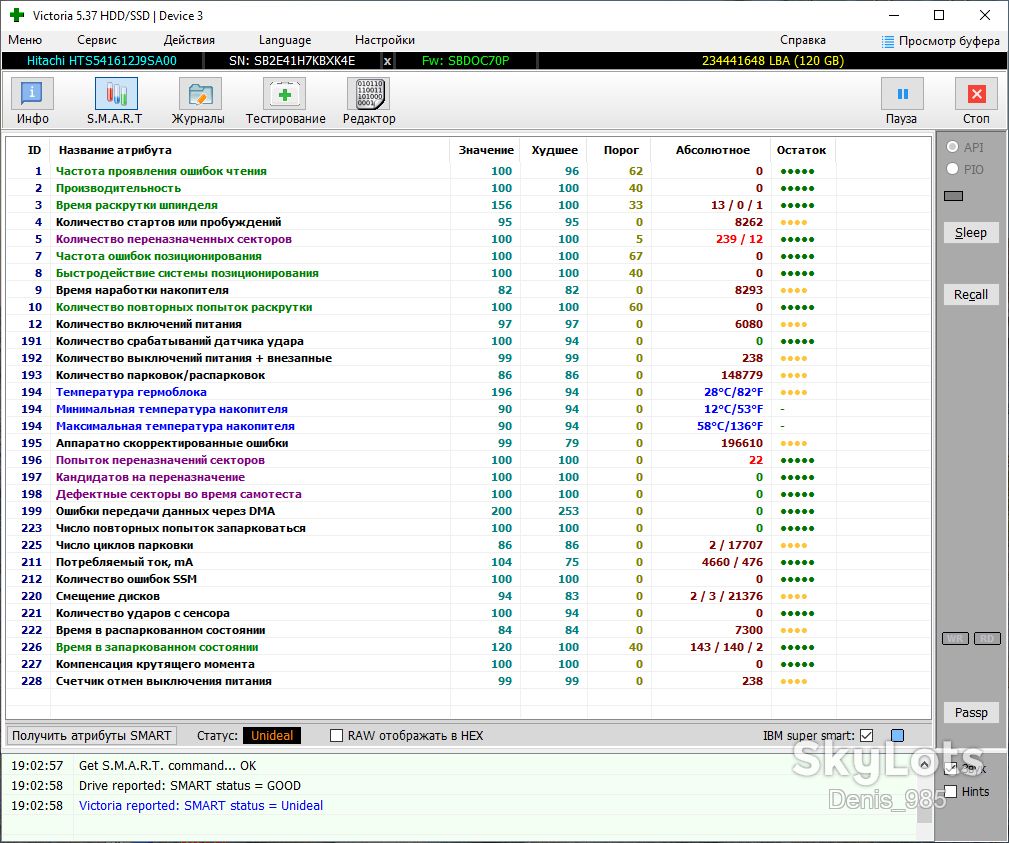The image size is (1009, 843).
Task: Select the S.M.A.R.T toolbar icon
Action: (x=116, y=94)
